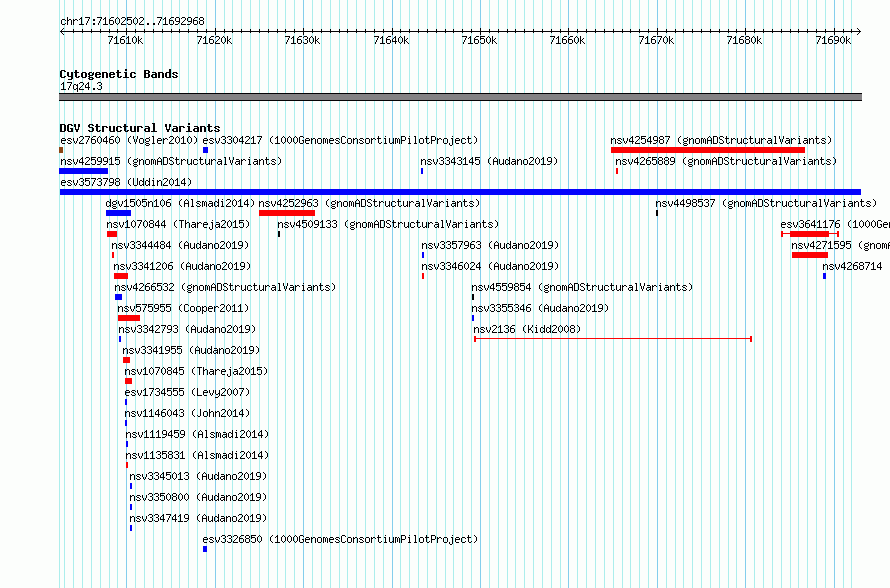Open esv1734555 (Levy2007) label

(x=187, y=392)
